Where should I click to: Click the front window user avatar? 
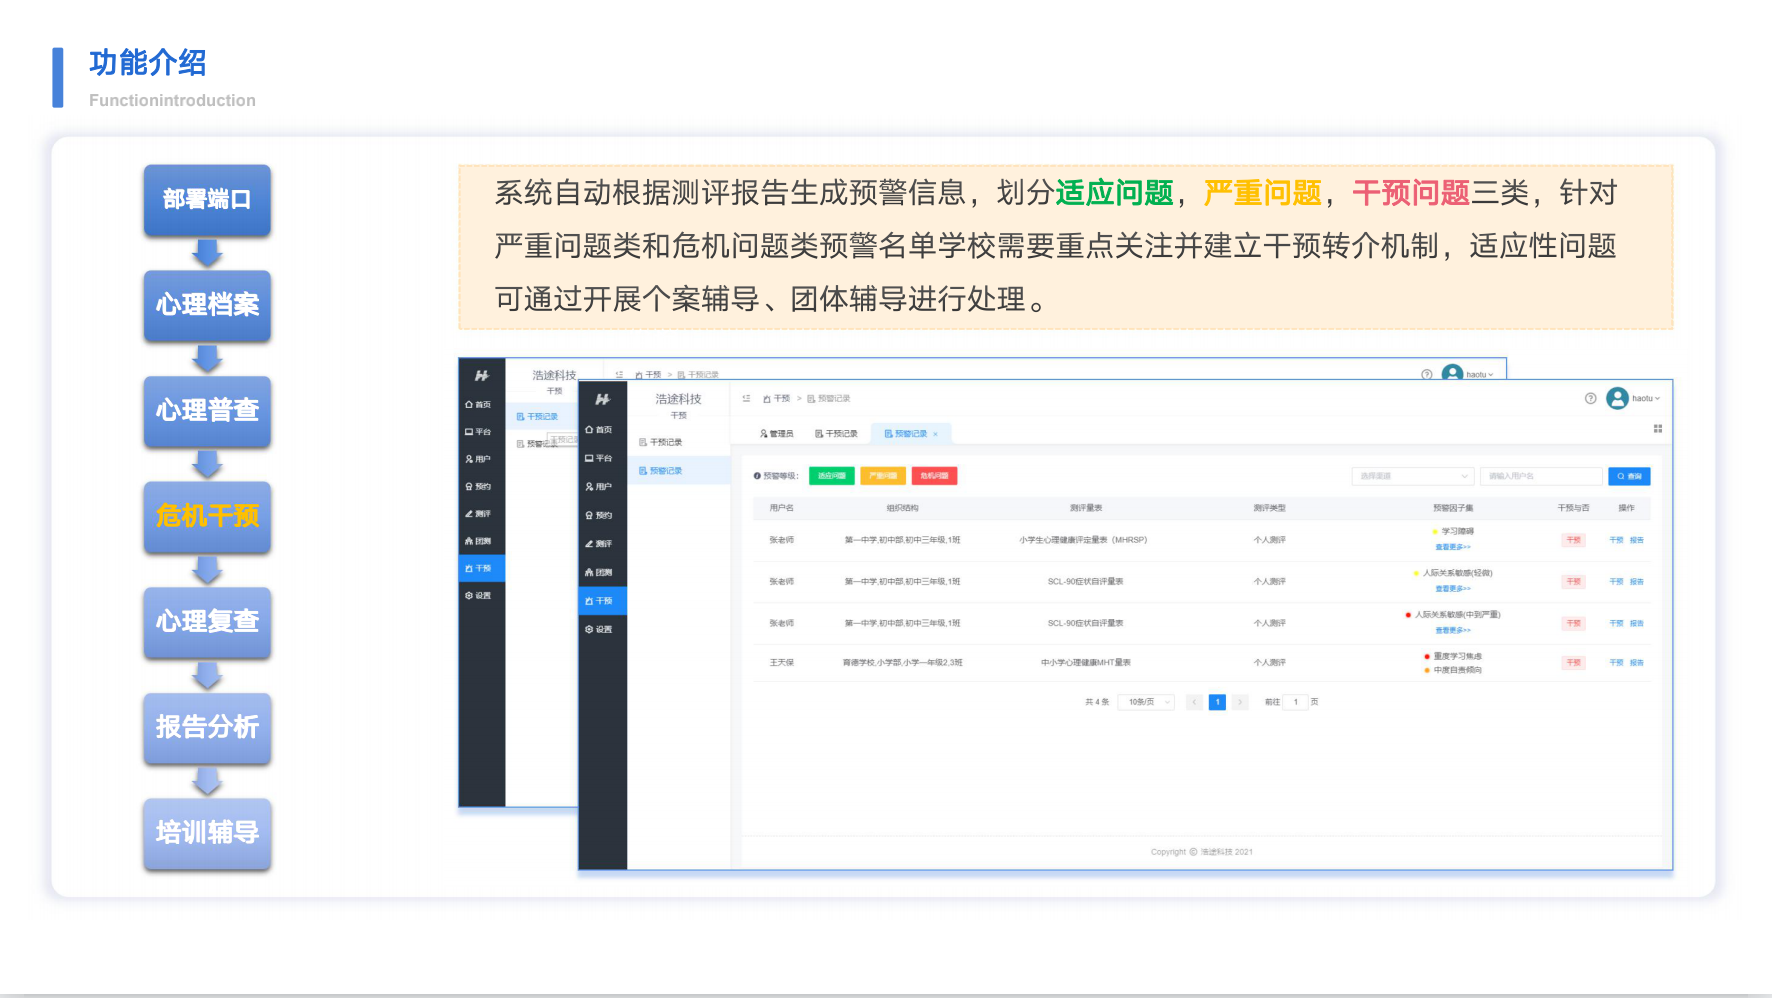pyautogui.click(x=1617, y=398)
